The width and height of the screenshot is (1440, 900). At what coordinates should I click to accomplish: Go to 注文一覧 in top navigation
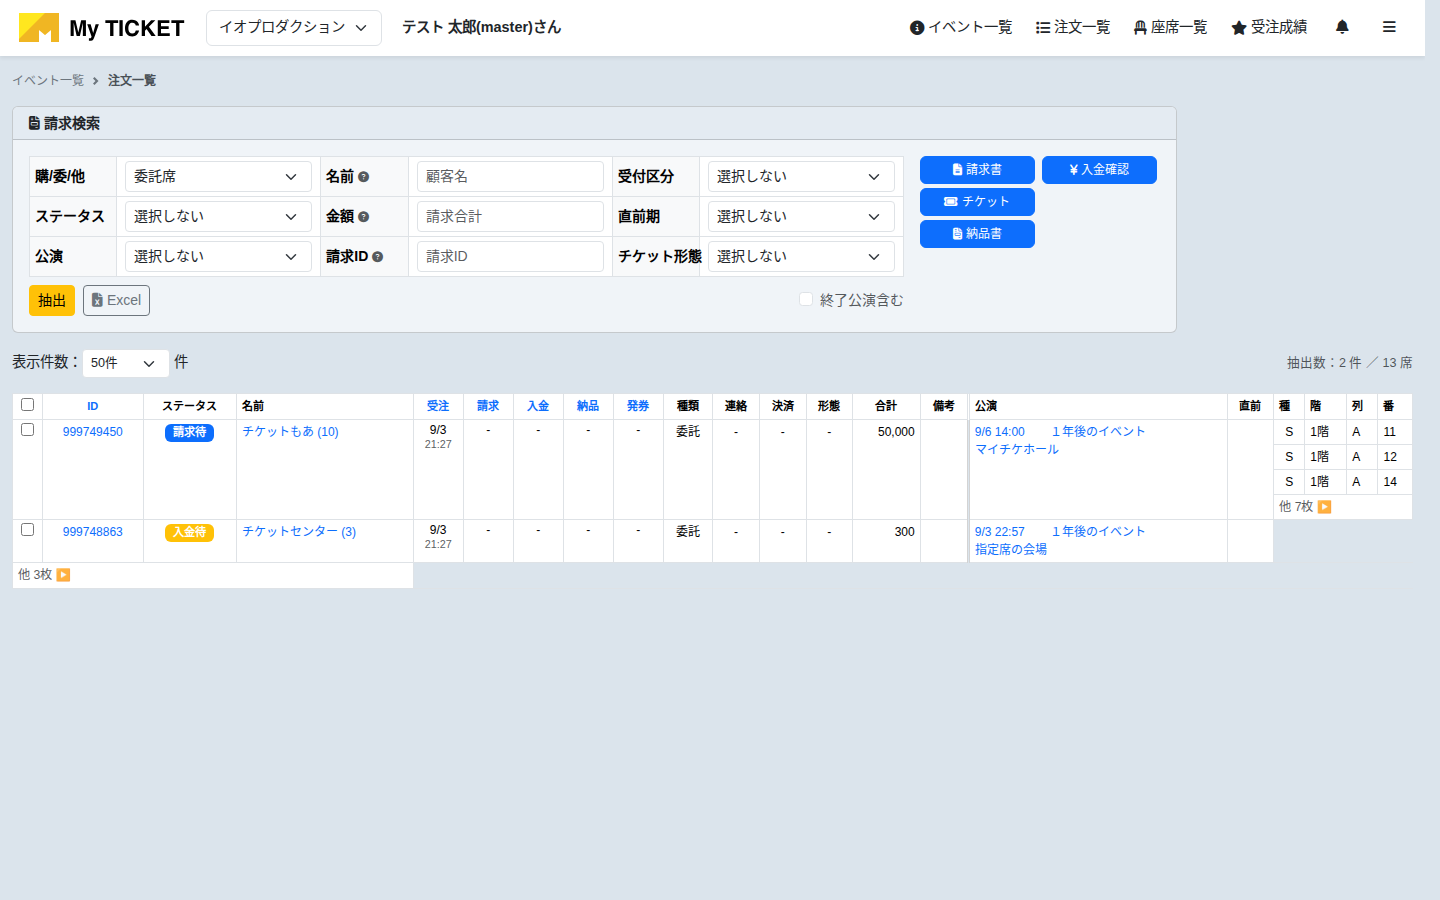point(1073,27)
